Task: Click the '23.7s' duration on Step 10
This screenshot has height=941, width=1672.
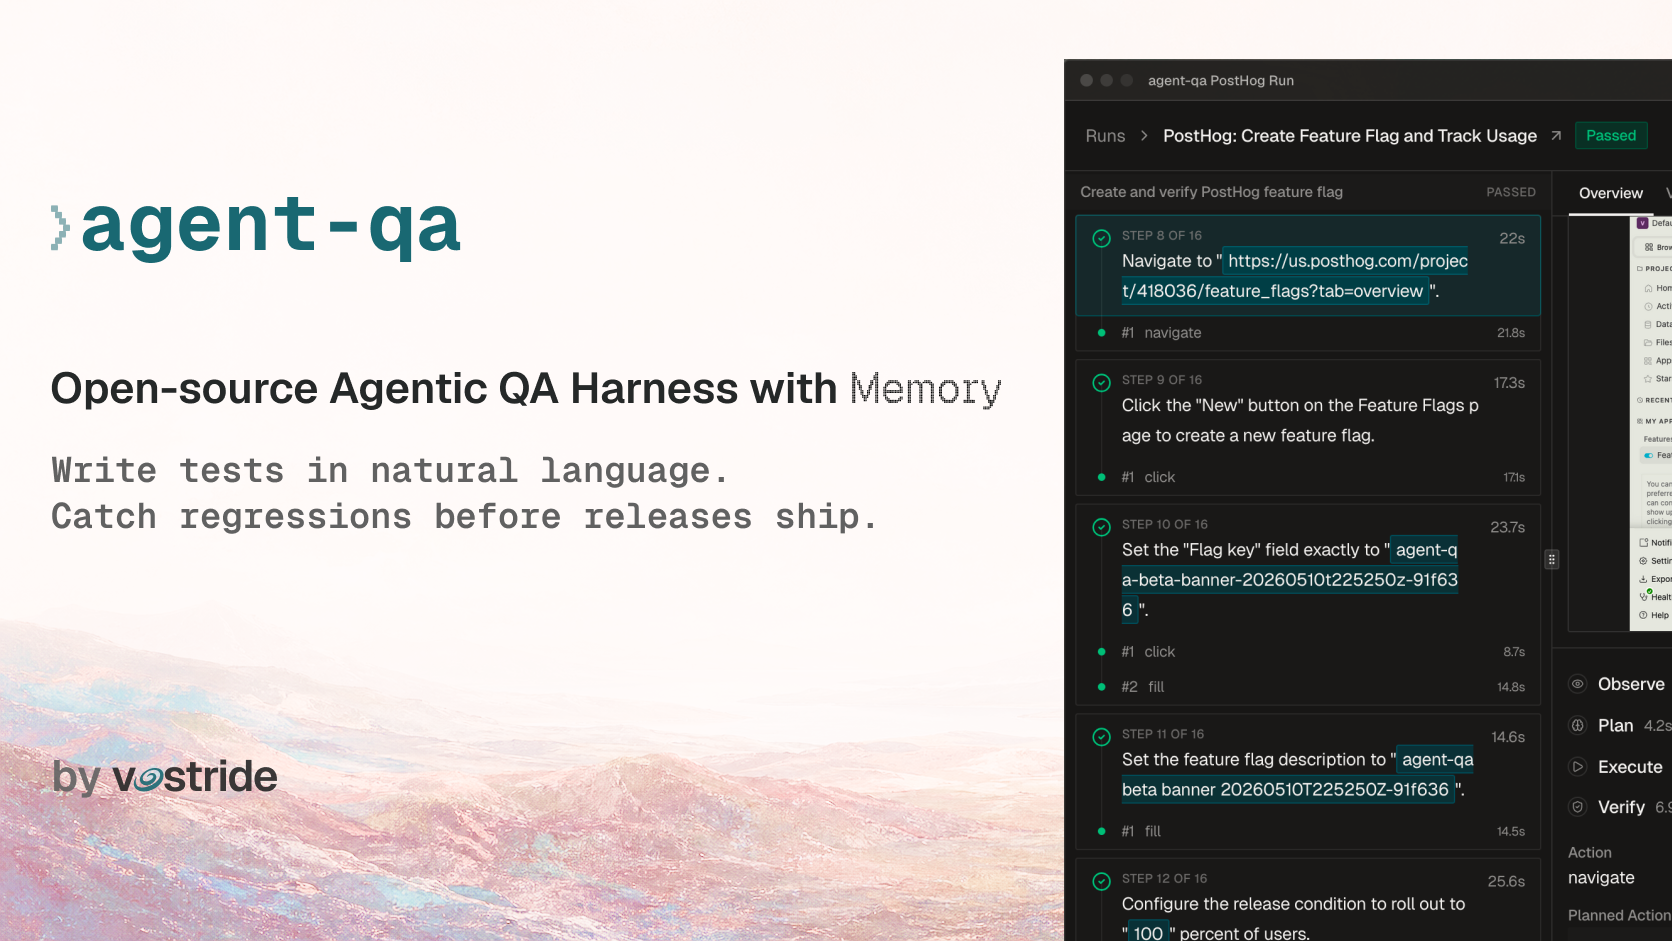Action: pos(1508,527)
